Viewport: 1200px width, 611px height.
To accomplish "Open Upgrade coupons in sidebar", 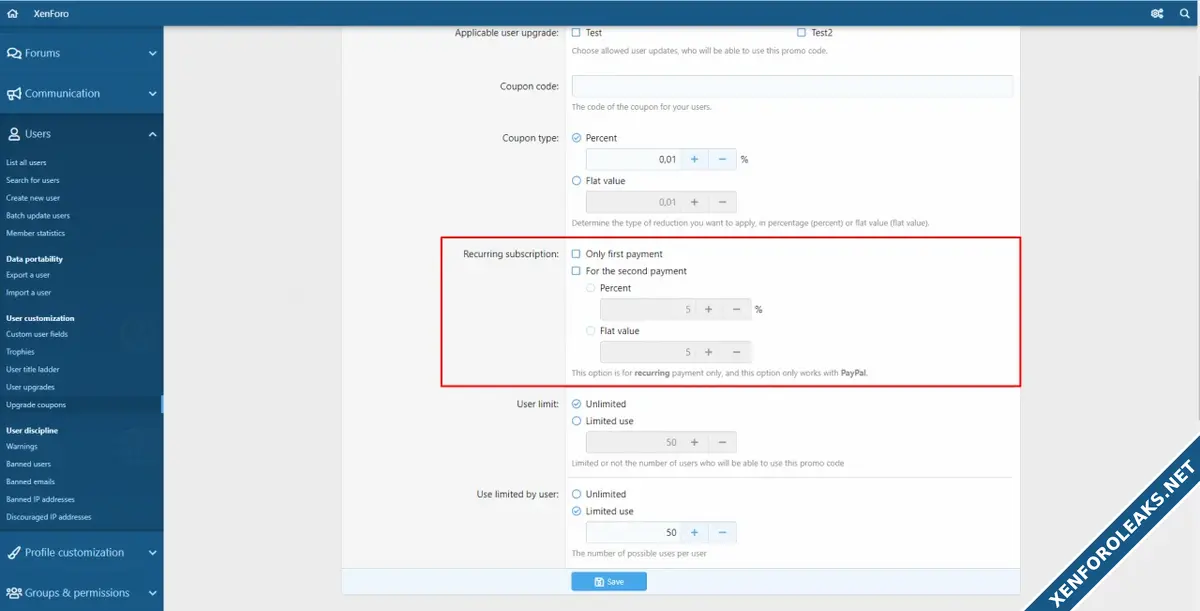I will 36,405.
